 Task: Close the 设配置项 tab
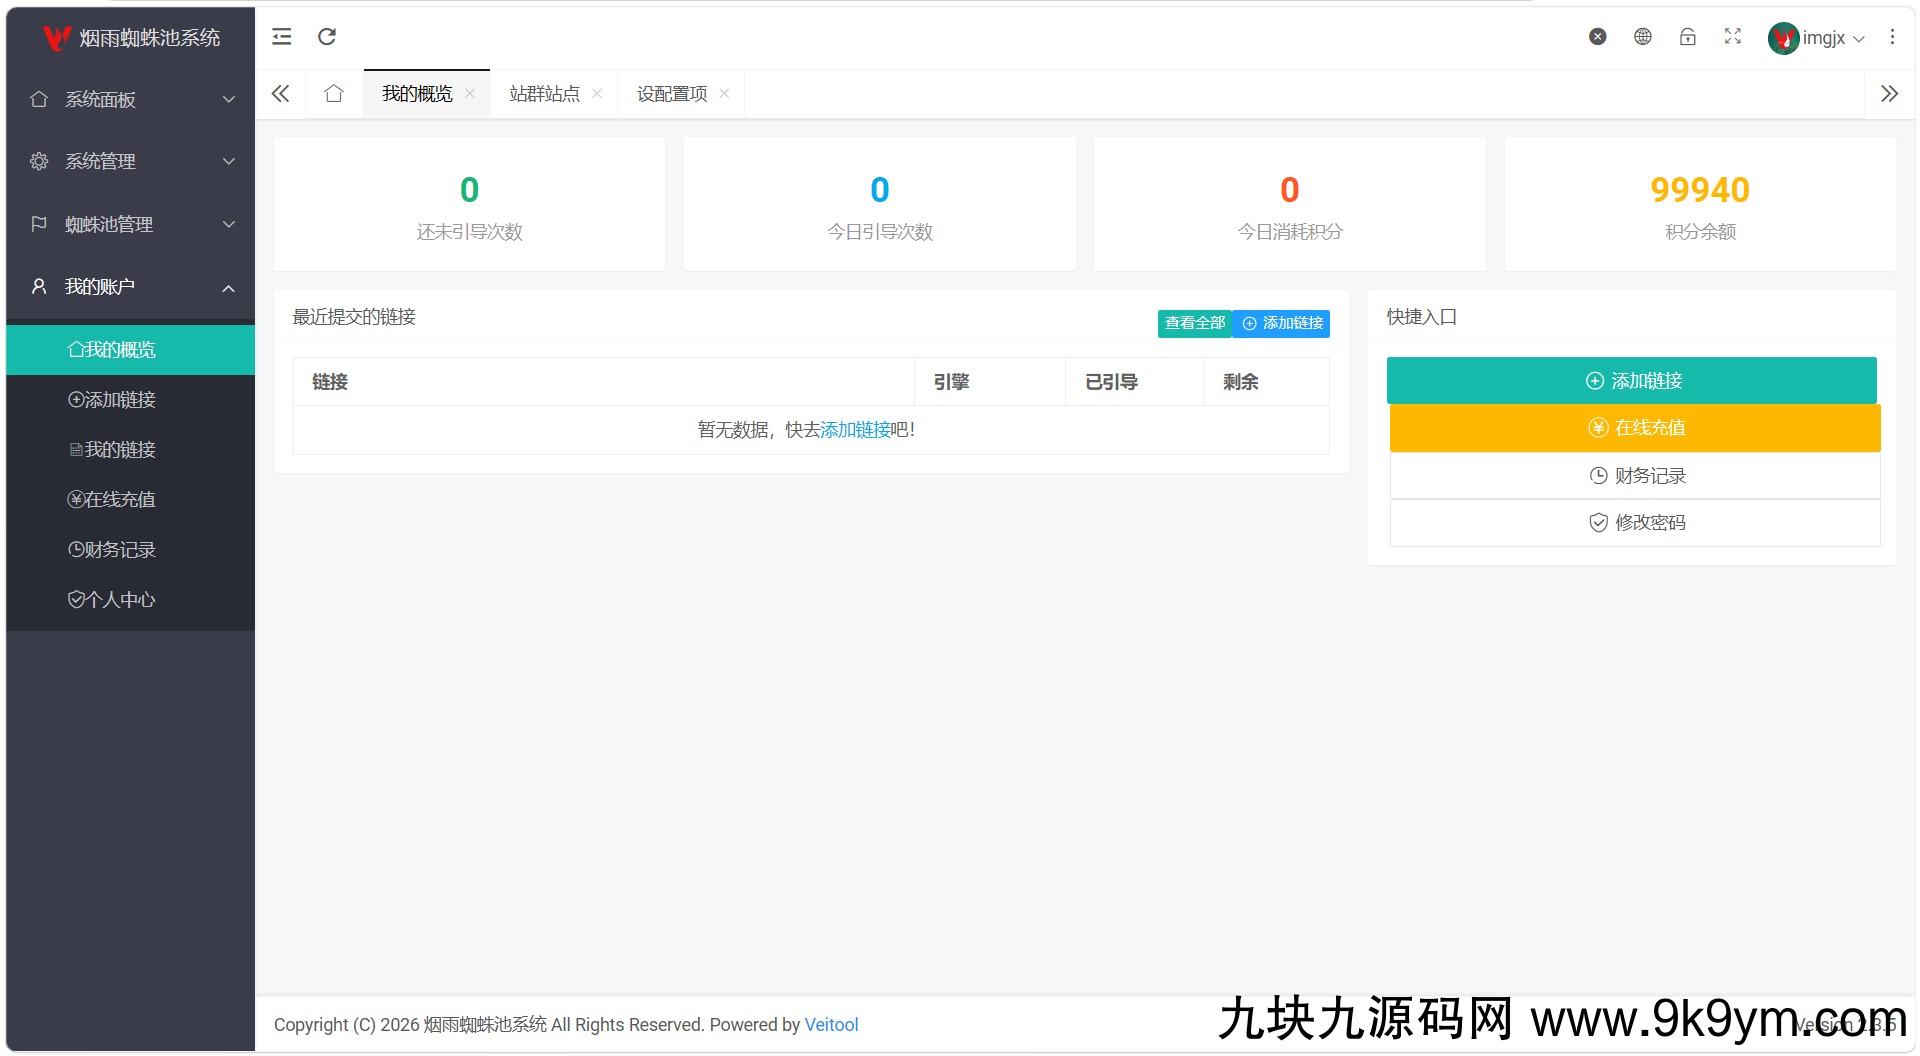pyautogui.click(x=724, y=93)
